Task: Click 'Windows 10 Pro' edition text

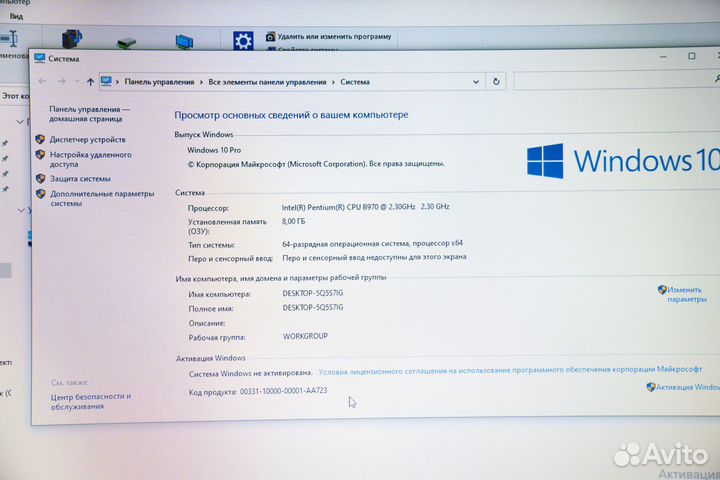Action: (x=214, y=150)
